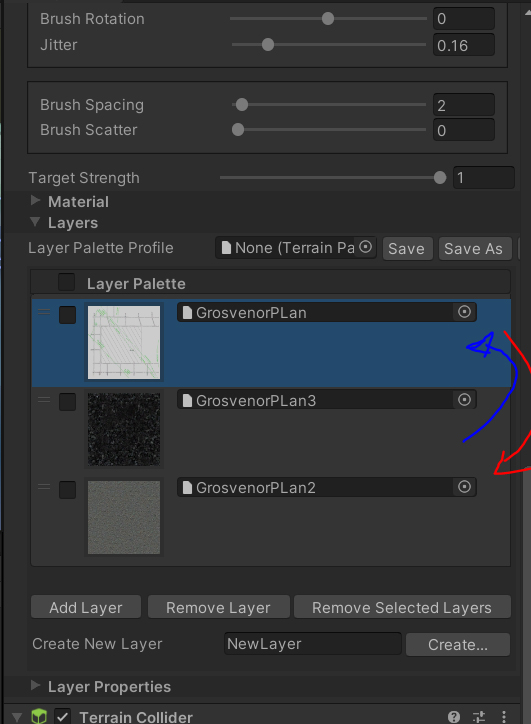Disable the Terrain Collider component checkbox
The image size is (531, 724).
click(x=62, y=717)
